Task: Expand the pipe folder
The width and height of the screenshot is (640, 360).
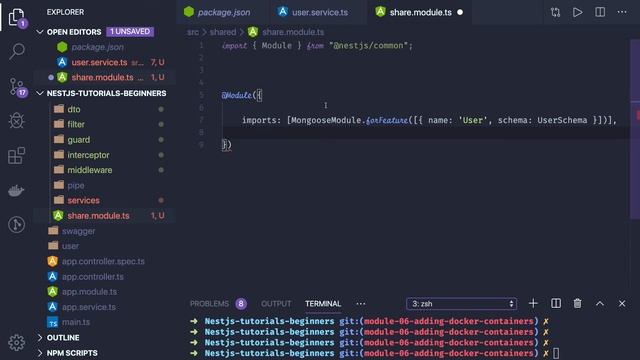Action: pyautogui.click(x=76, y=185)
